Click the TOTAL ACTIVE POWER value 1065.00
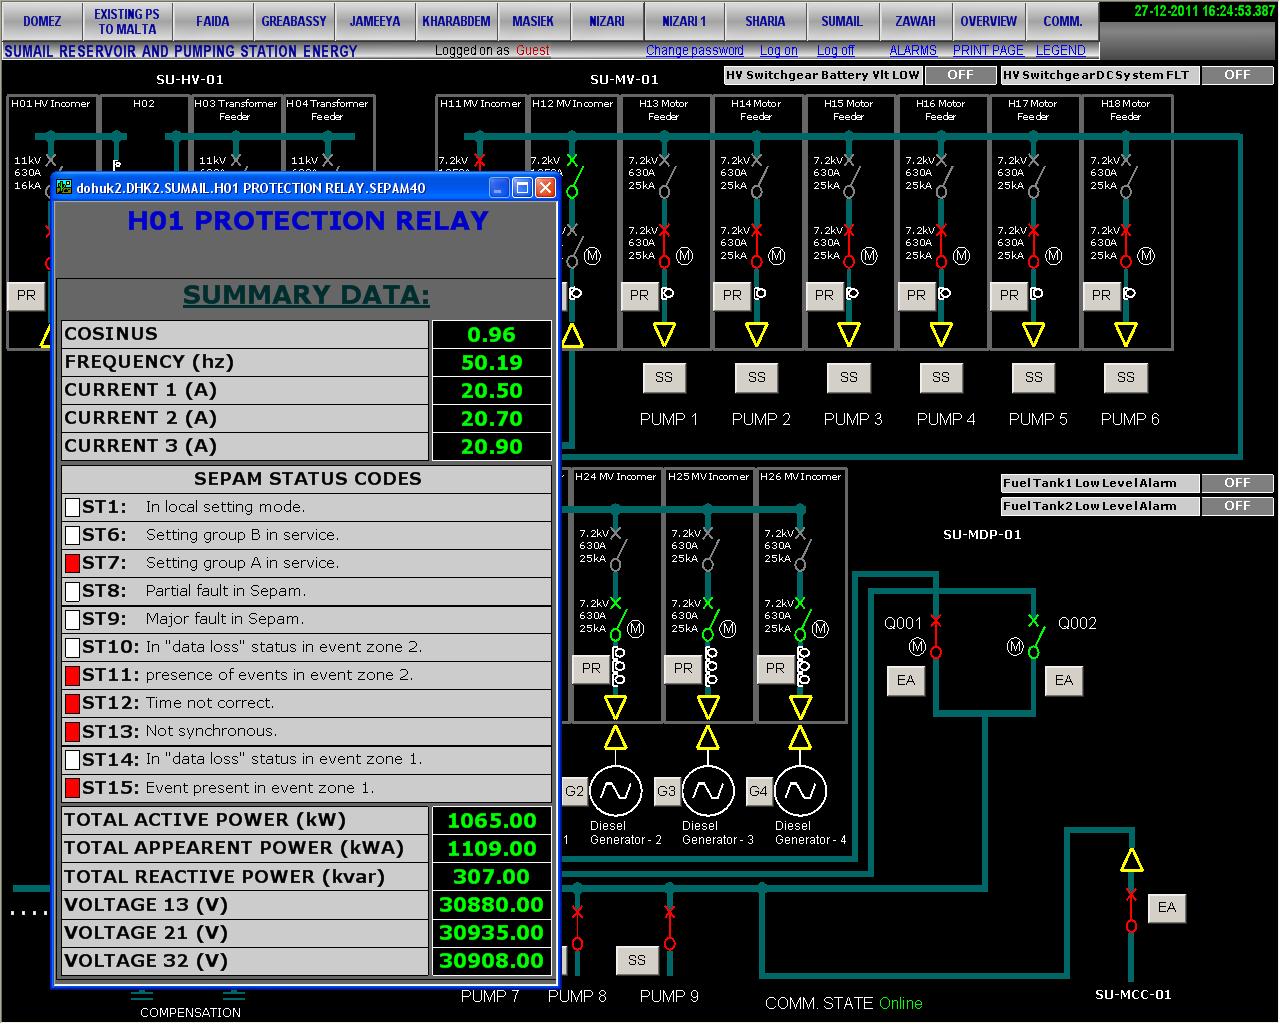 491,821
